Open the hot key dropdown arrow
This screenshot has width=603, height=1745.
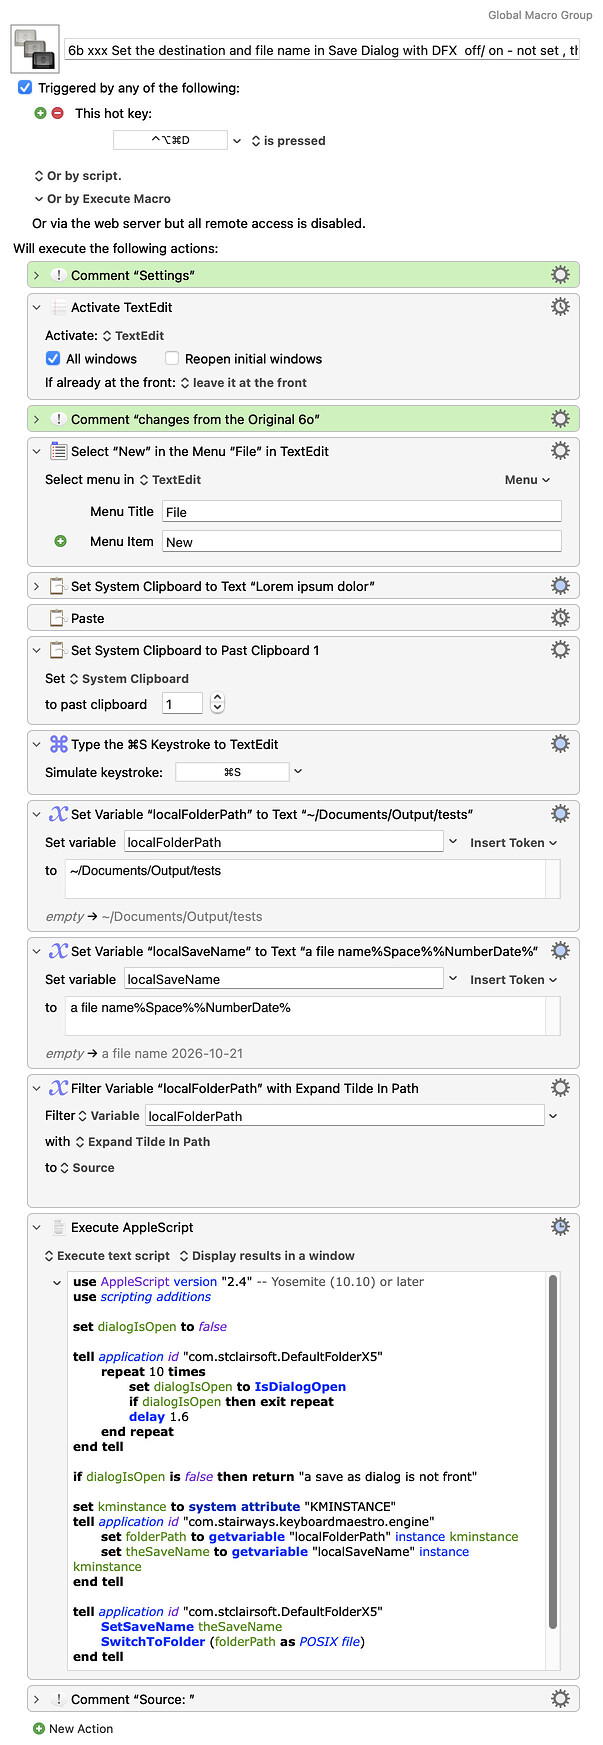coord(237,141)
